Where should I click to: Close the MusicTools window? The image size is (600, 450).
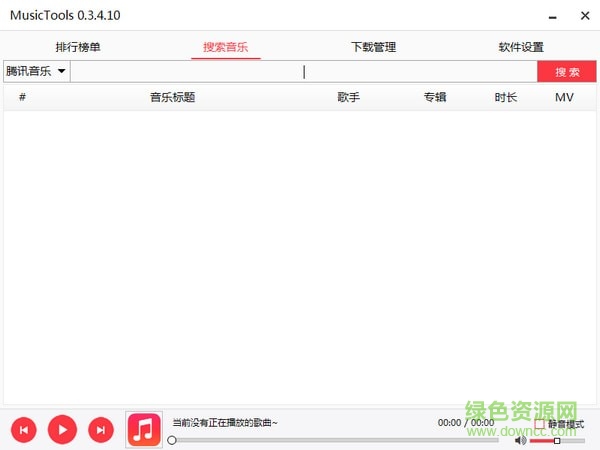pos(585,16)
